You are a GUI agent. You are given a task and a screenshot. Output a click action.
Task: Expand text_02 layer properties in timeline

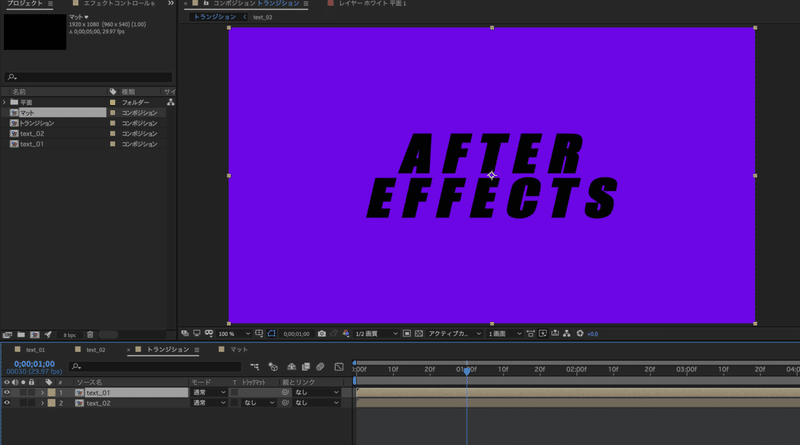pos(42,403)
